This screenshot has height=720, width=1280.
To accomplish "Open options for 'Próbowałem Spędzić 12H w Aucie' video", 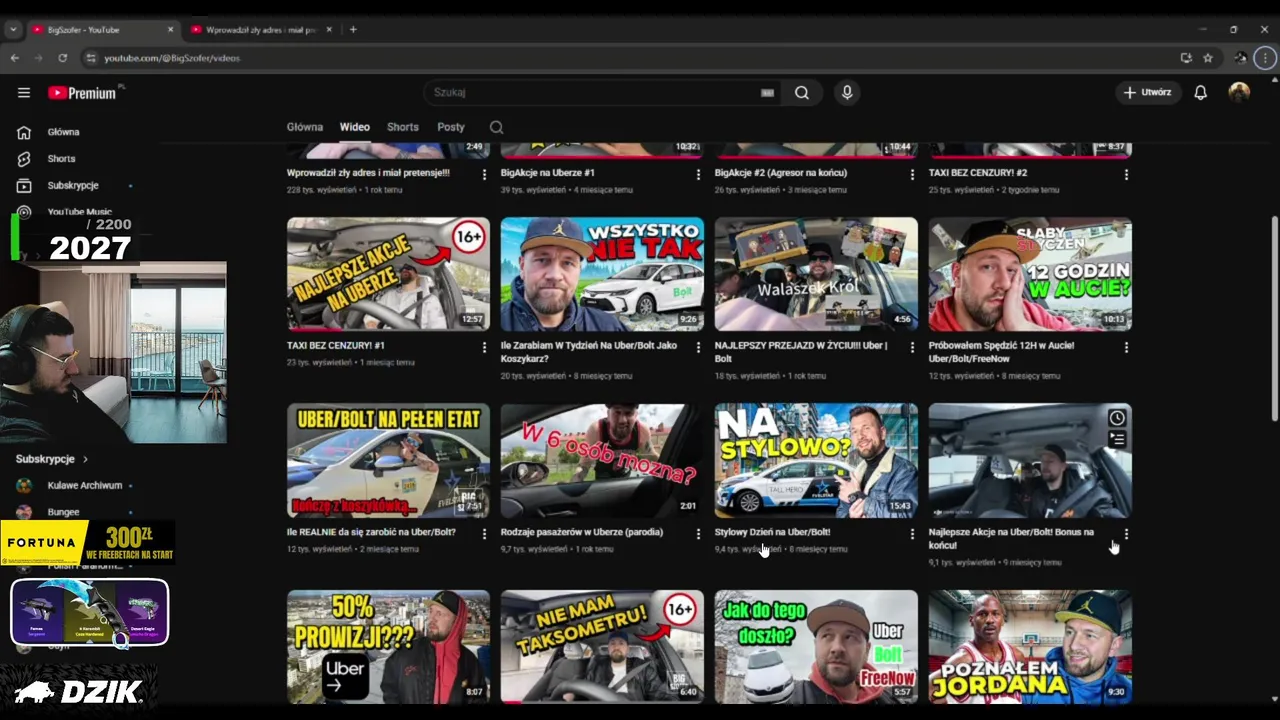I will coord(1126,347).
